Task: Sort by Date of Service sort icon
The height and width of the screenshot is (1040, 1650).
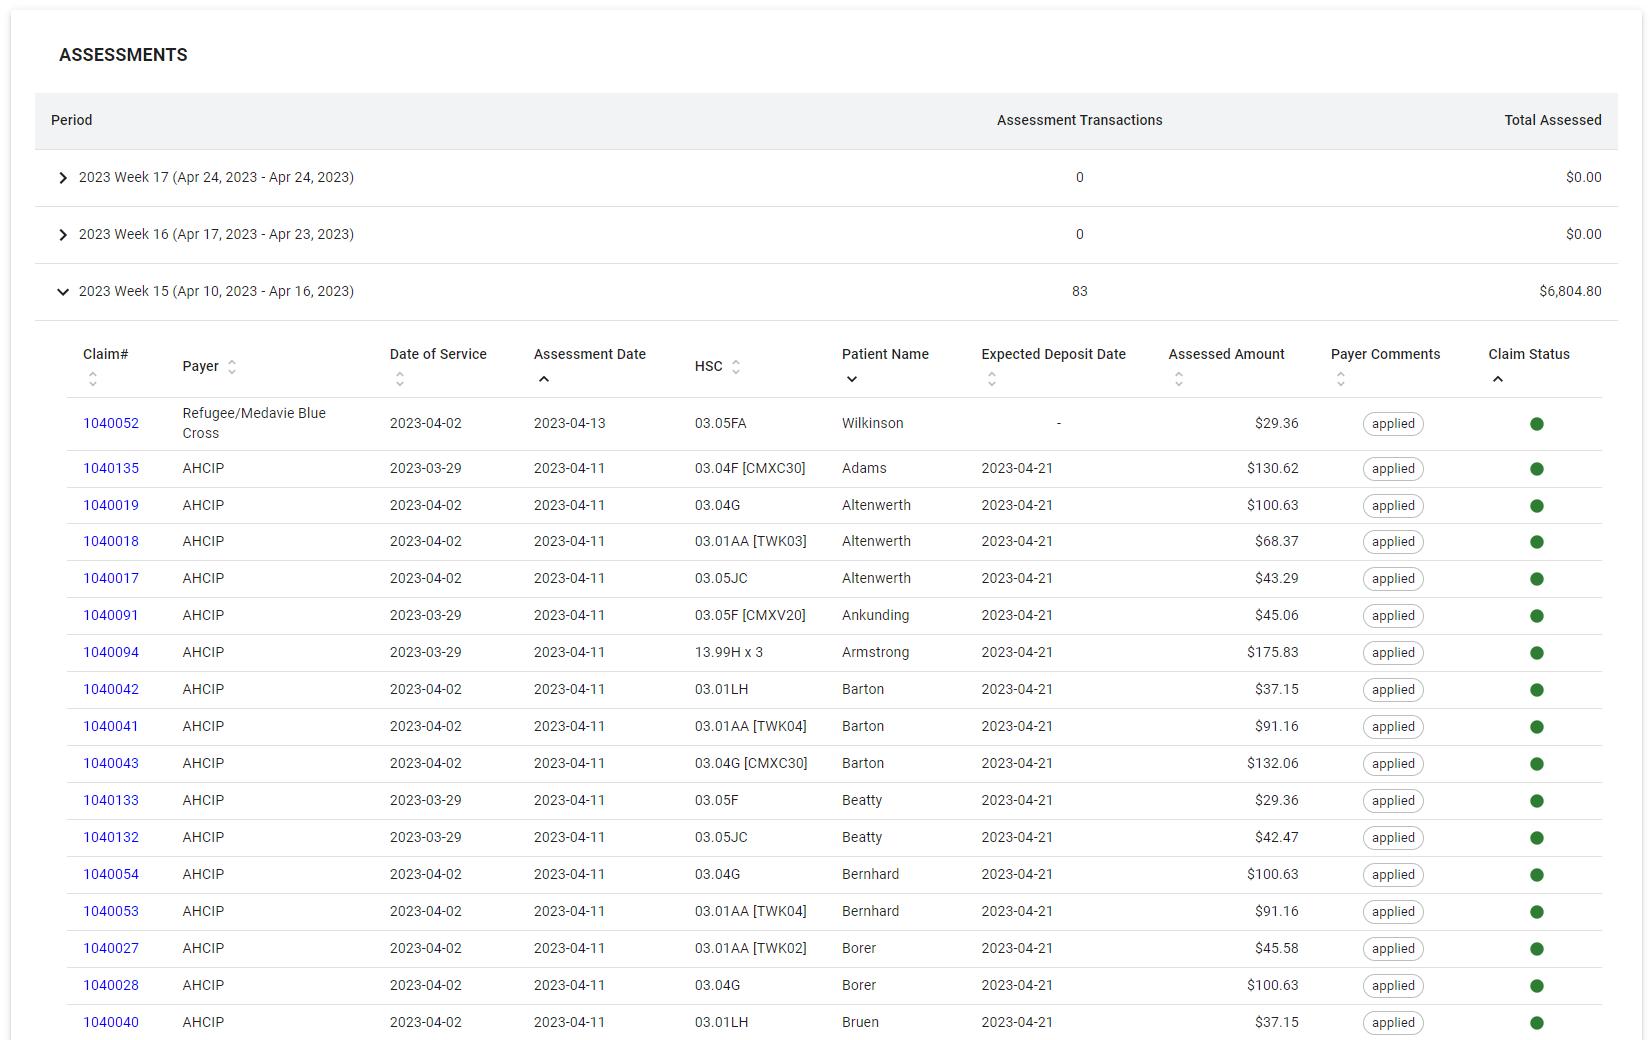Action: pyautogui.click(x=400, y=379)
